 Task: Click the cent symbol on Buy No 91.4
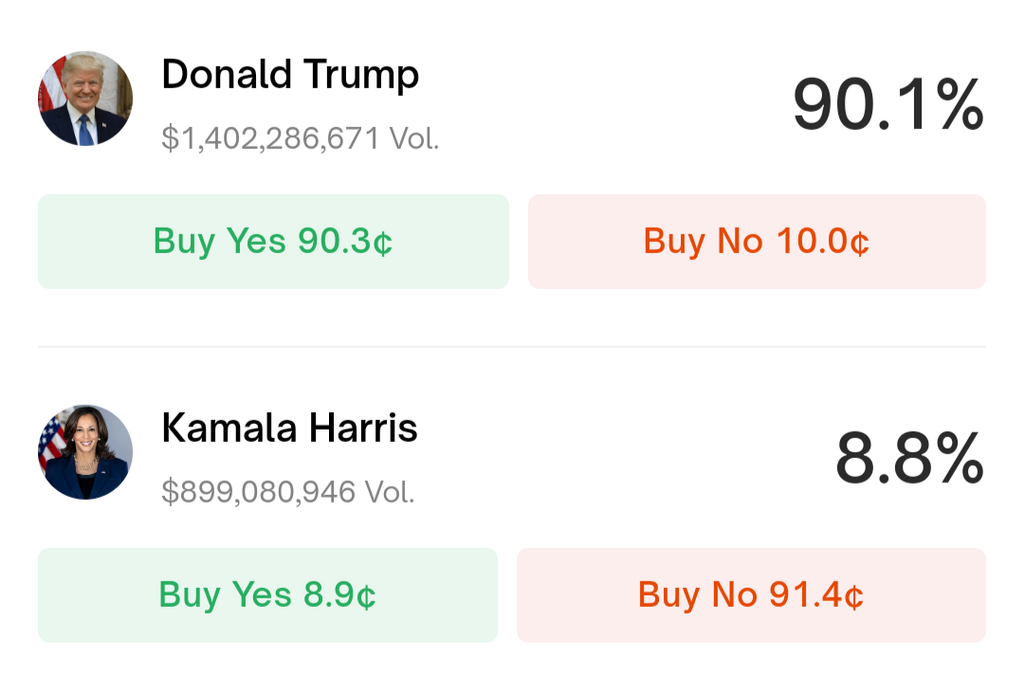pos(853,597)
